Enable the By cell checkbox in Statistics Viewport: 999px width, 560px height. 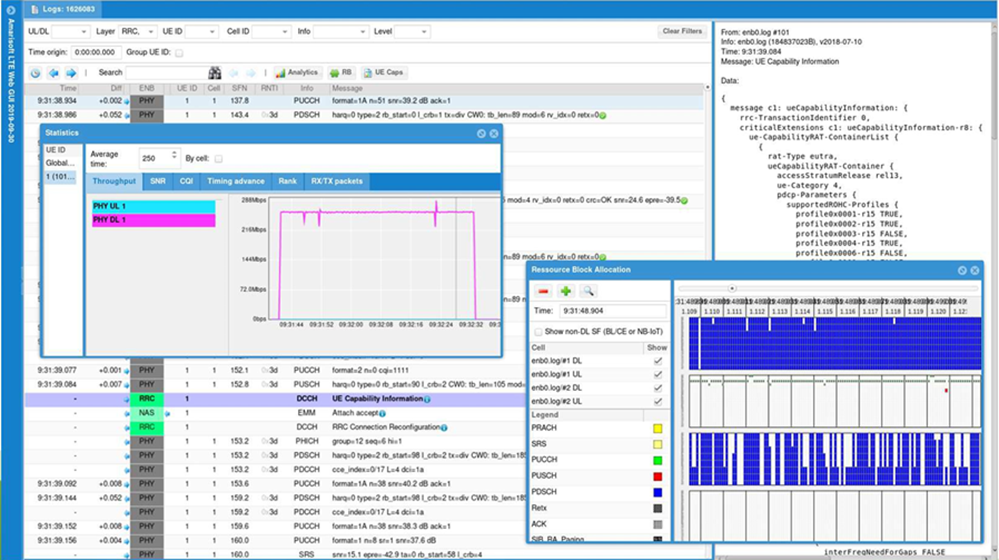(218, 158)
